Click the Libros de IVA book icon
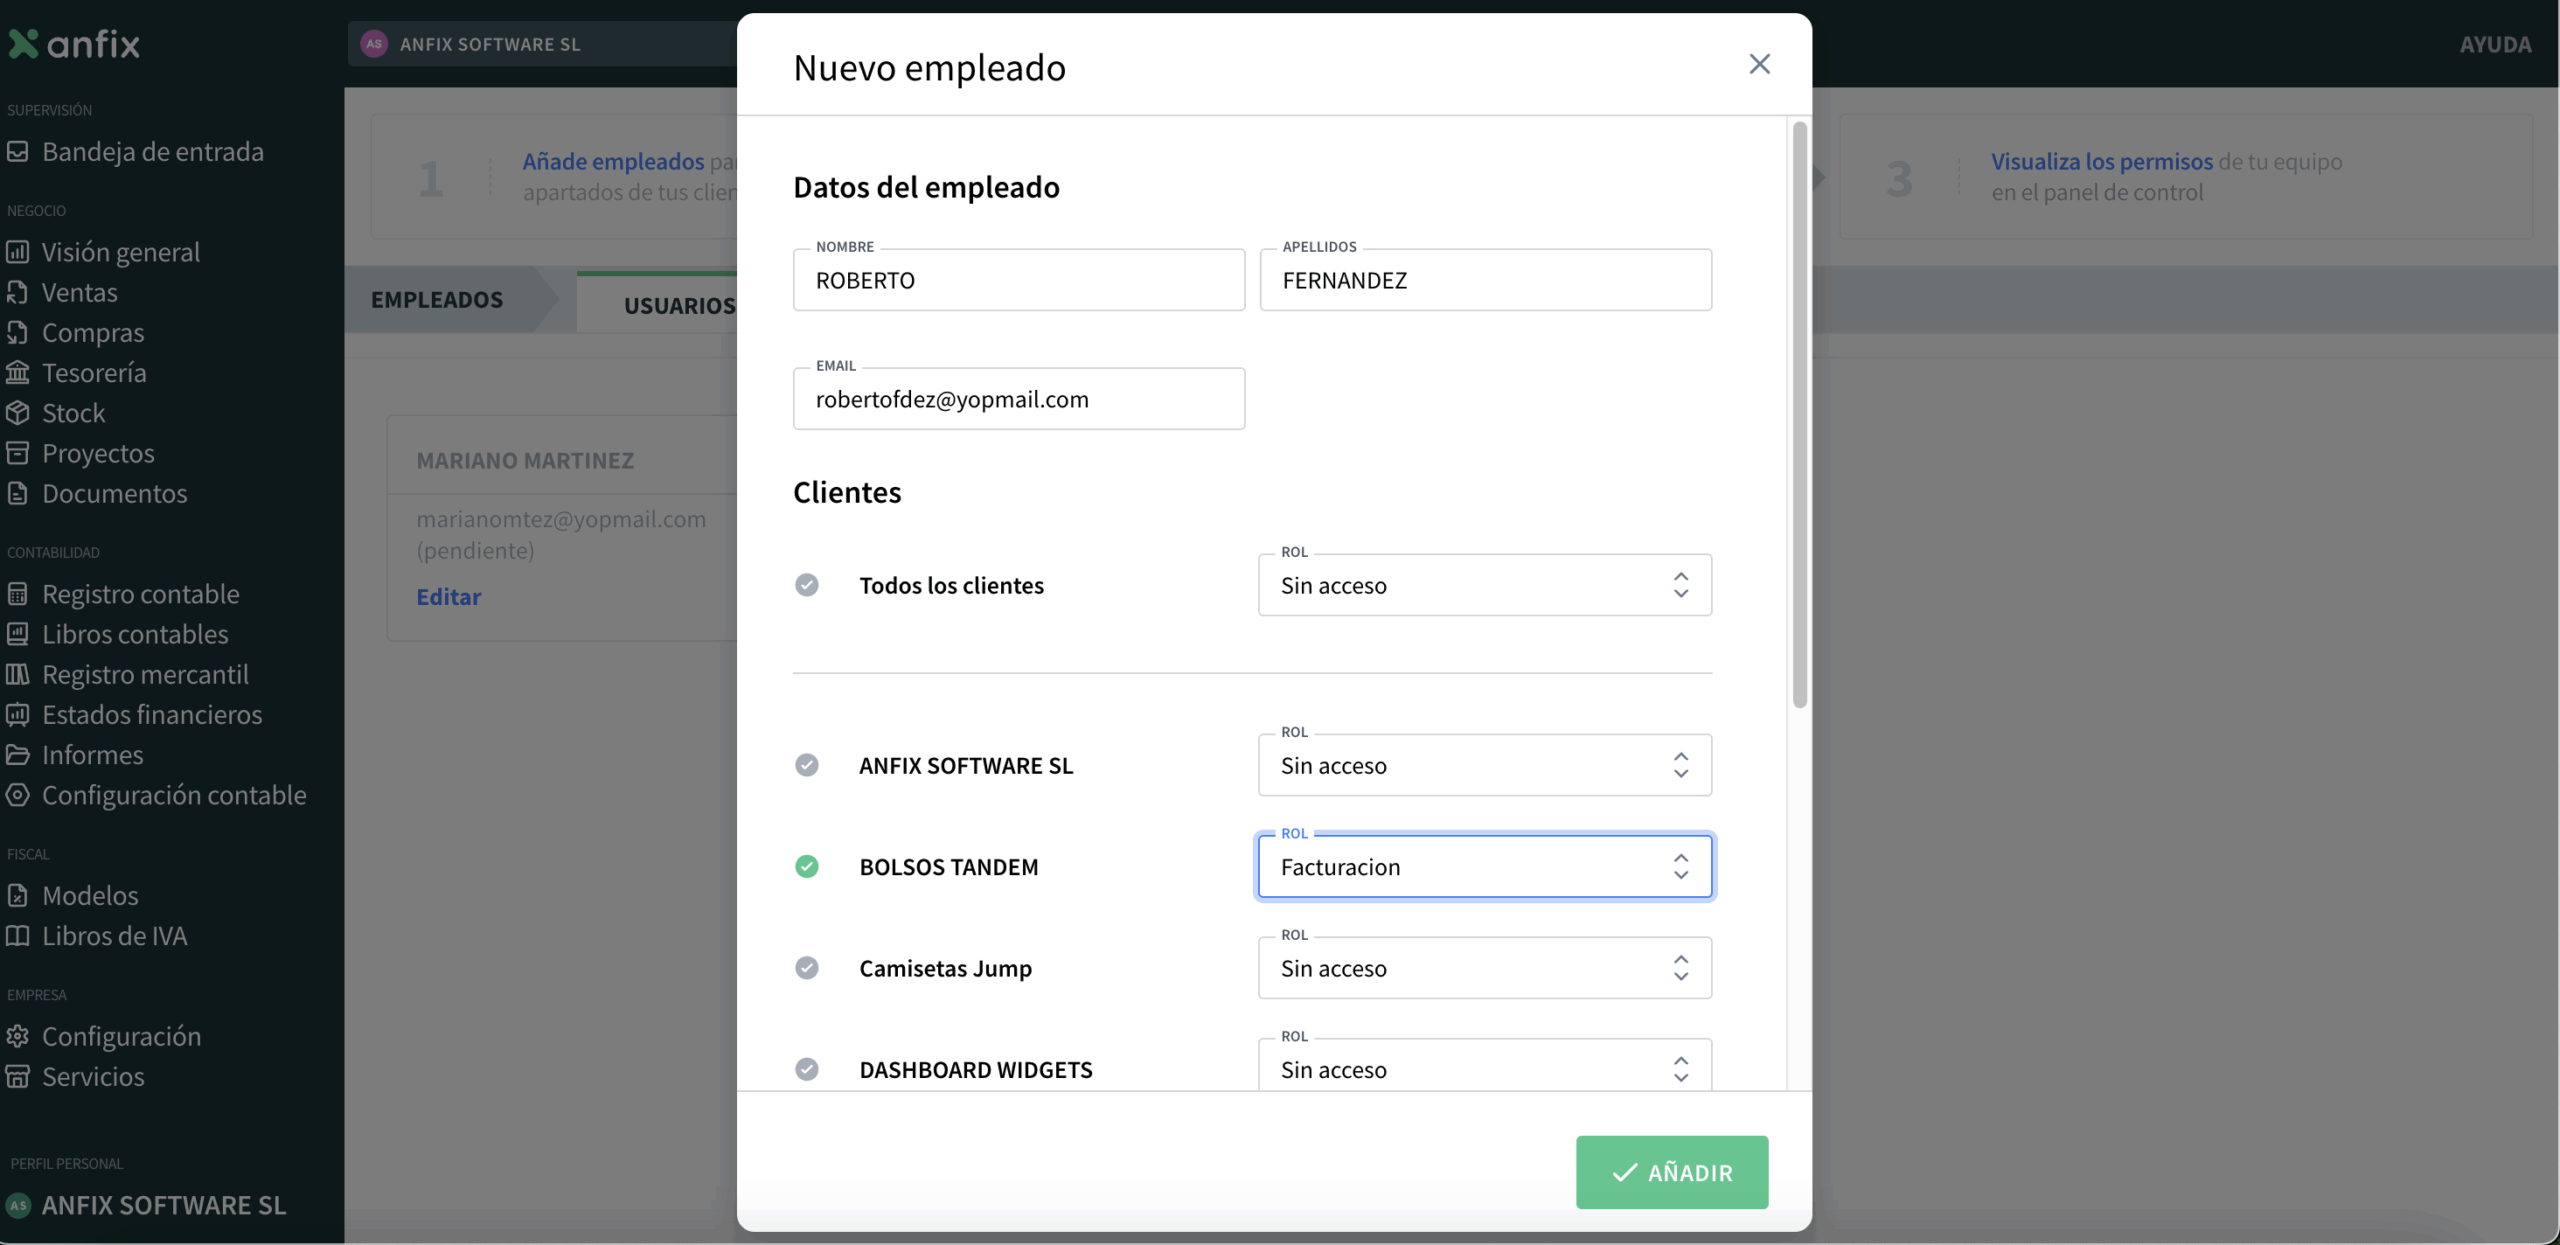This screenshot has height=1245, width=2560. pos(18,936)
